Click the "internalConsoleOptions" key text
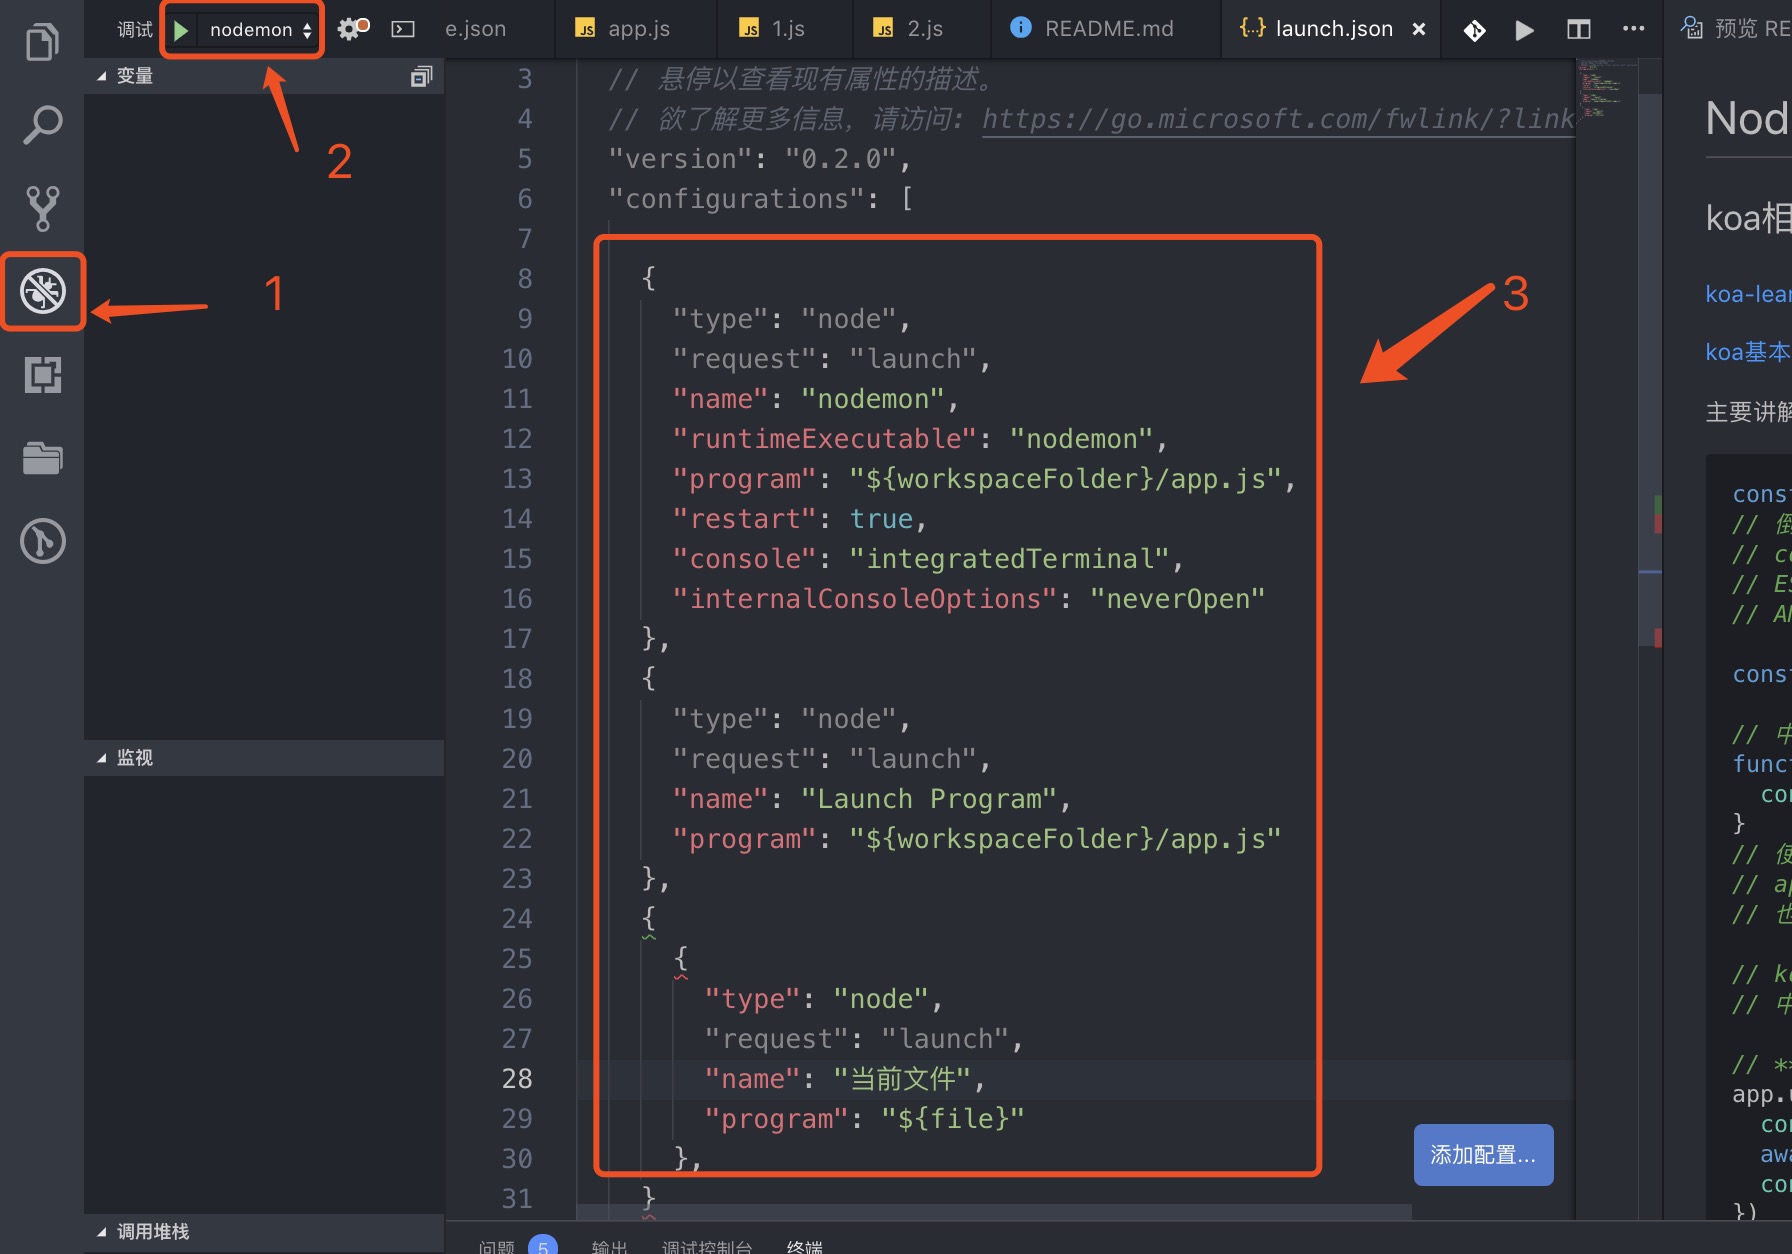Viewport: 1792px width, 1254px height. pyautogui.click(x=864, y=599)
